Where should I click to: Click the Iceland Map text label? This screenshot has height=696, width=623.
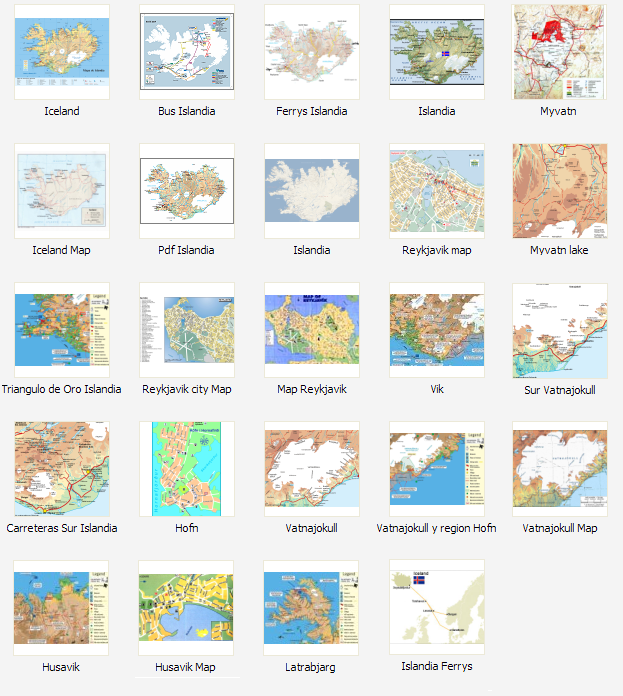pyautogui.click(x=62, y=250)
